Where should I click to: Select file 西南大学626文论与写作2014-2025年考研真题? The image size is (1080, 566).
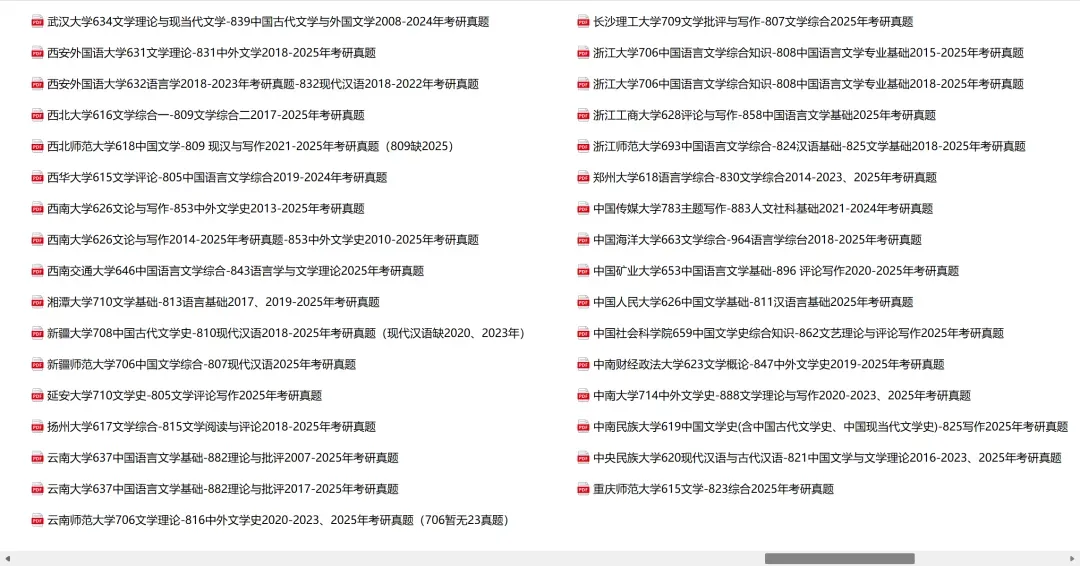tap(262, 240)
